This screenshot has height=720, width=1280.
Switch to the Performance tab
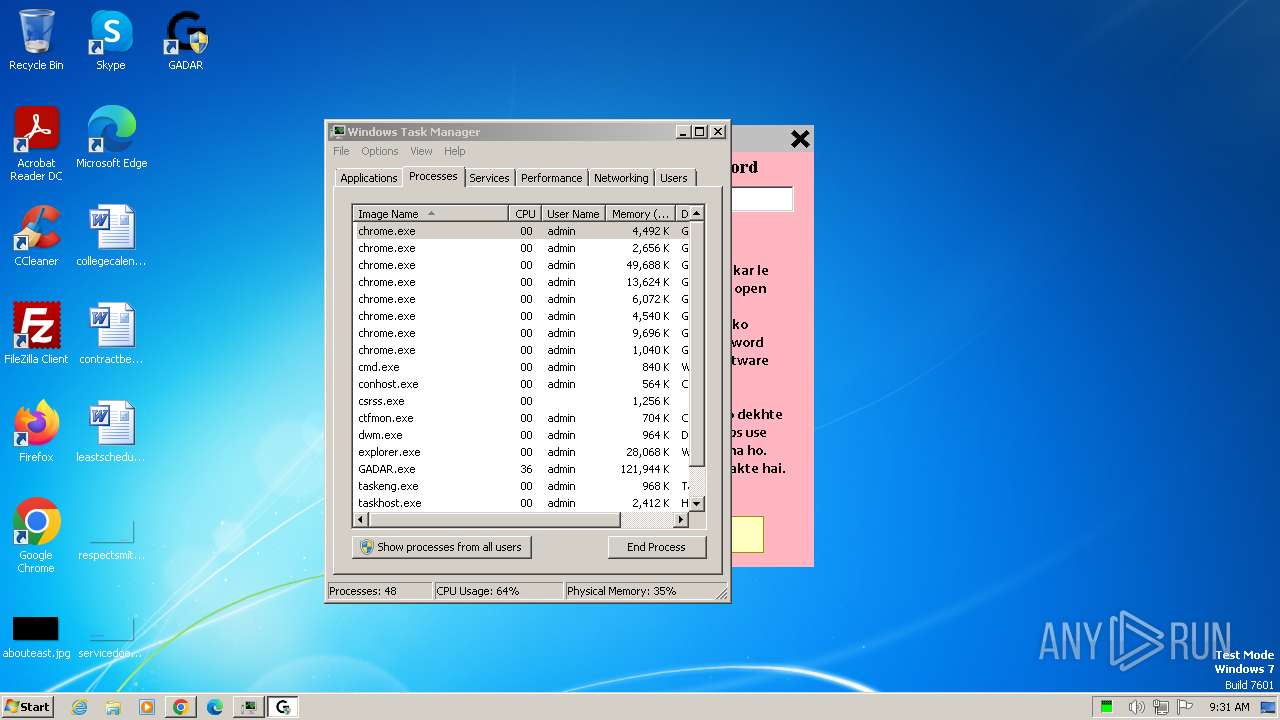coord(551,178)
